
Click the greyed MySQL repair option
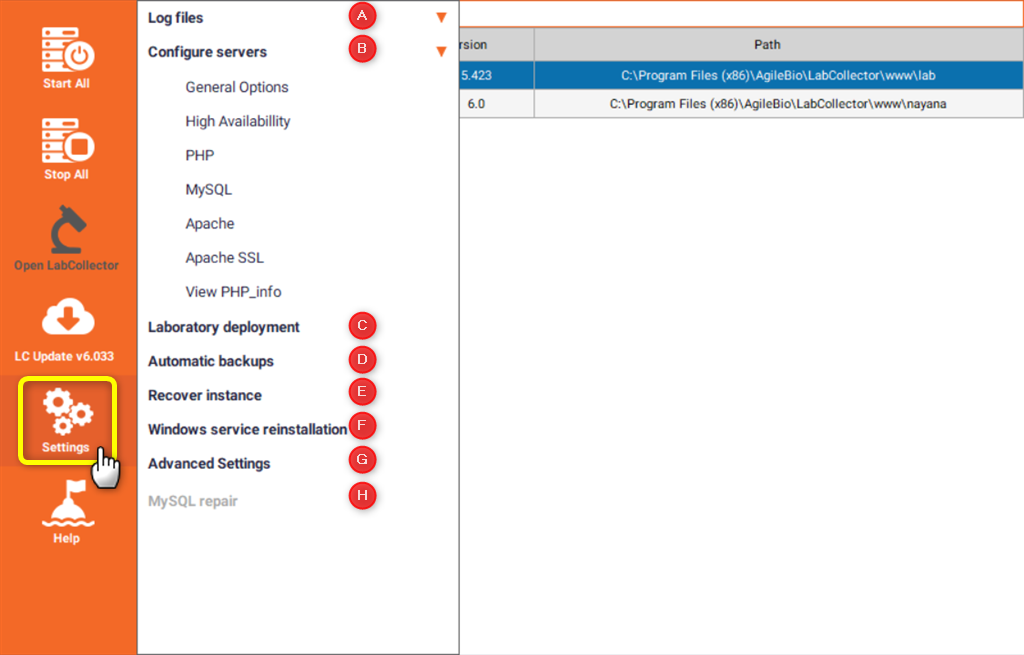(193, 501)
